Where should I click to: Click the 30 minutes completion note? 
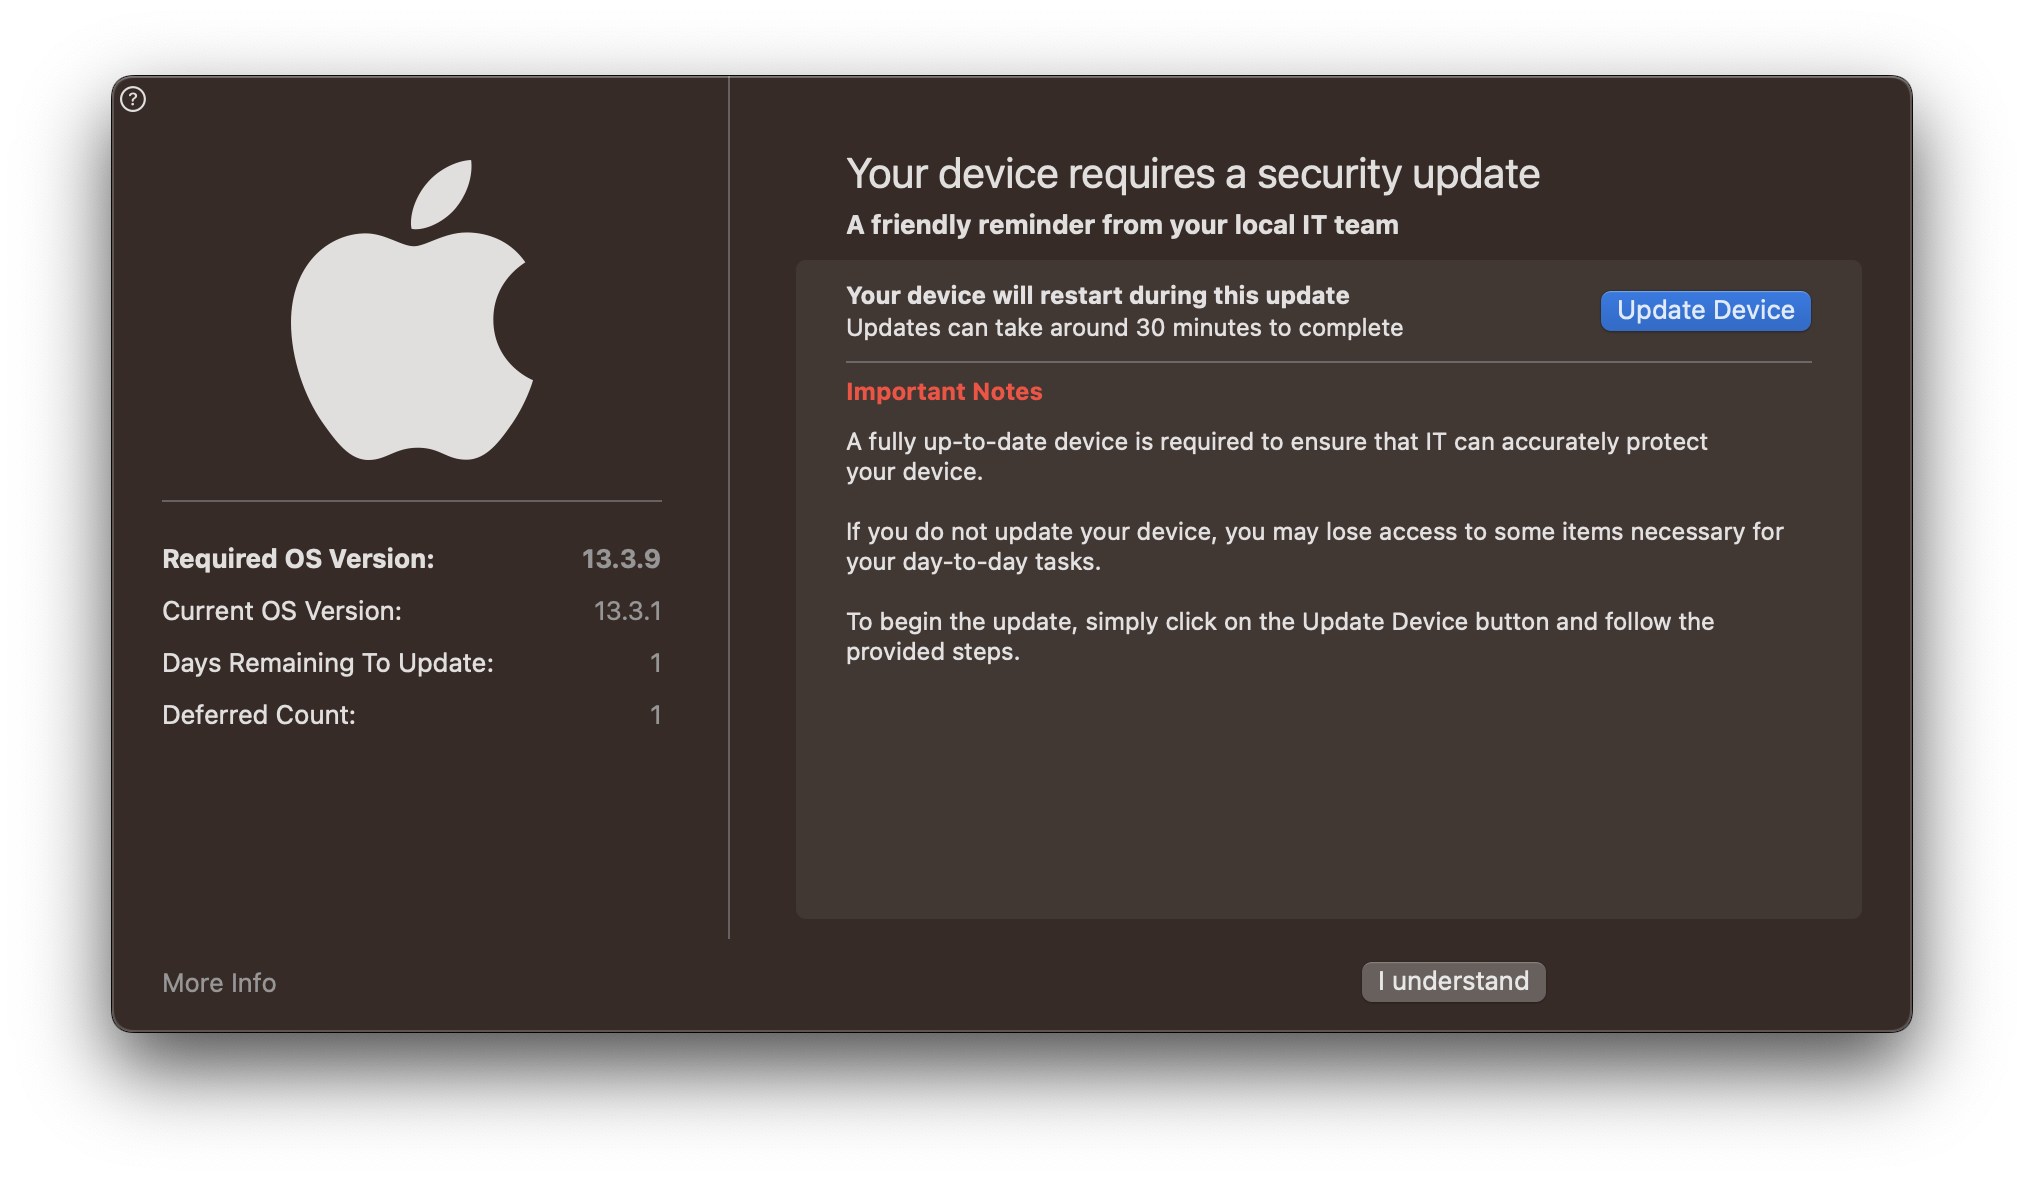point(1124,327)
